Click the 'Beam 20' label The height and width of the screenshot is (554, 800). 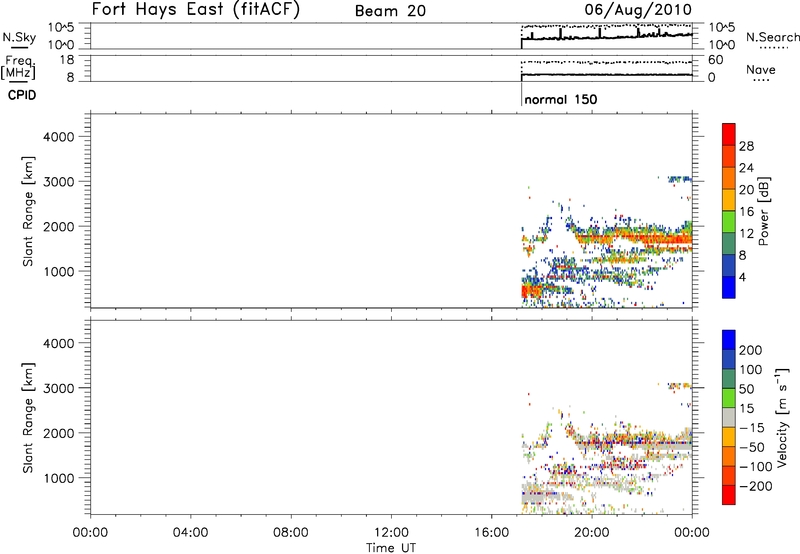390,11
